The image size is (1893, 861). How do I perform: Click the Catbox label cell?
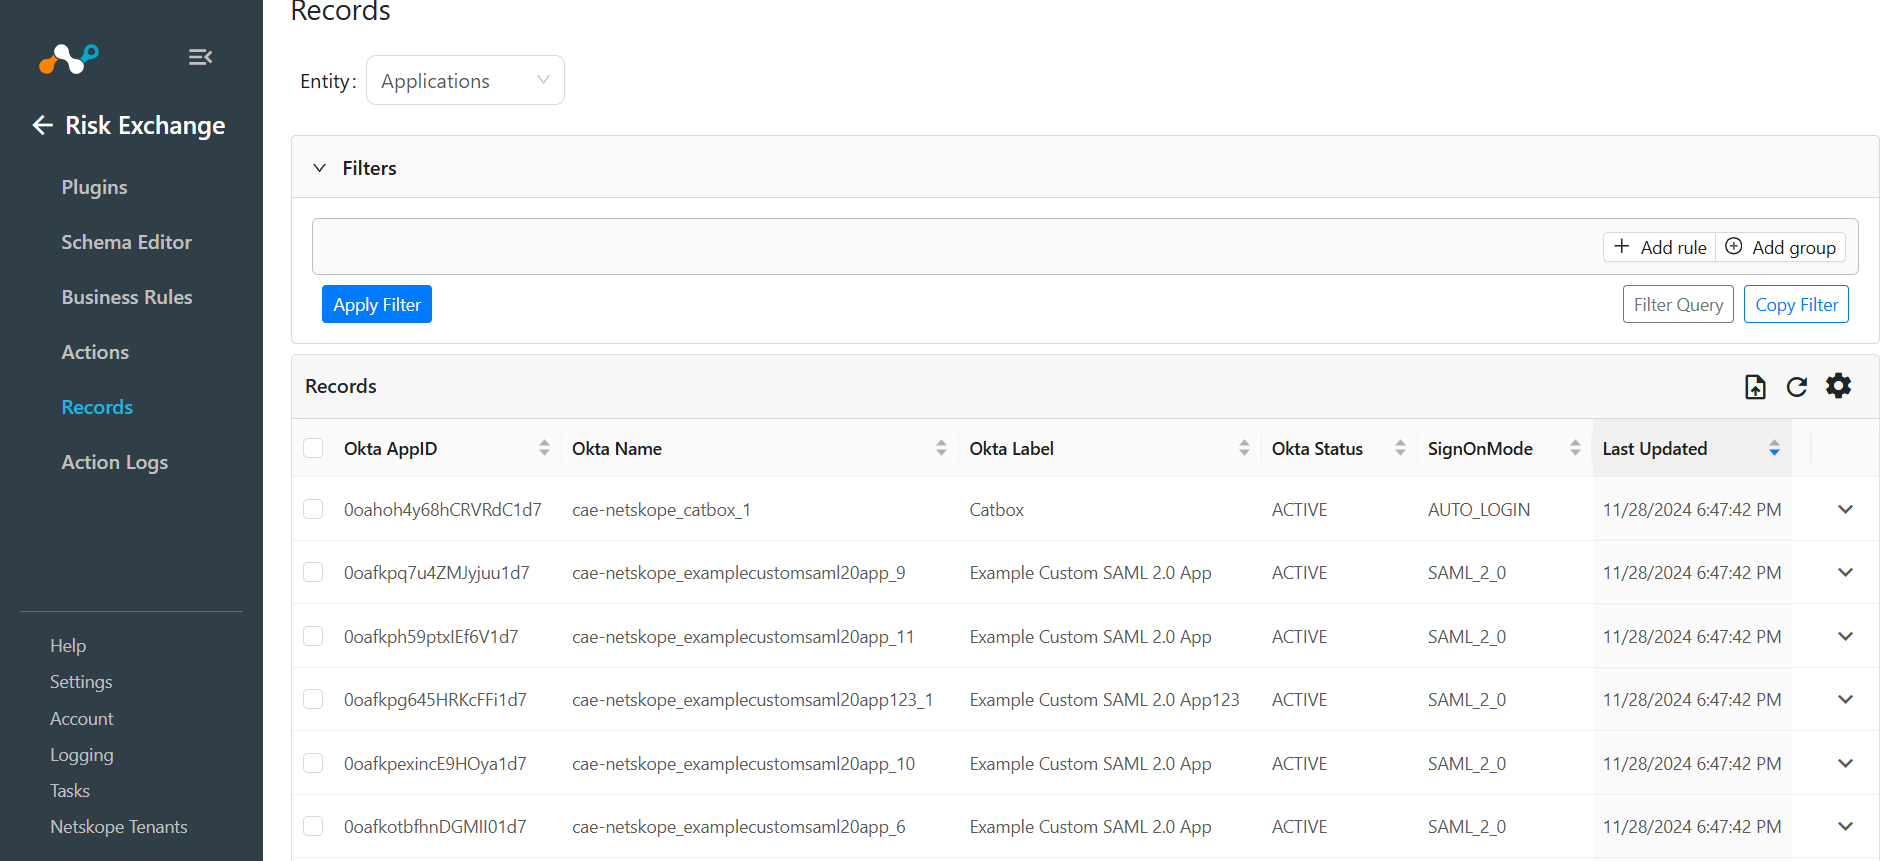pyautogui.click(x=997, y=509)
